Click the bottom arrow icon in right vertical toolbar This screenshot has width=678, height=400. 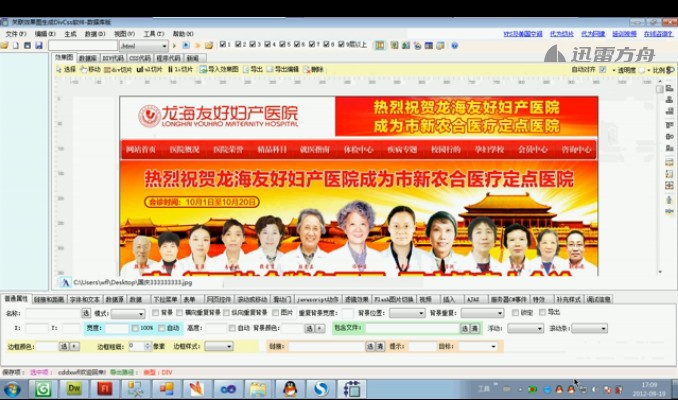coord(669,211)
